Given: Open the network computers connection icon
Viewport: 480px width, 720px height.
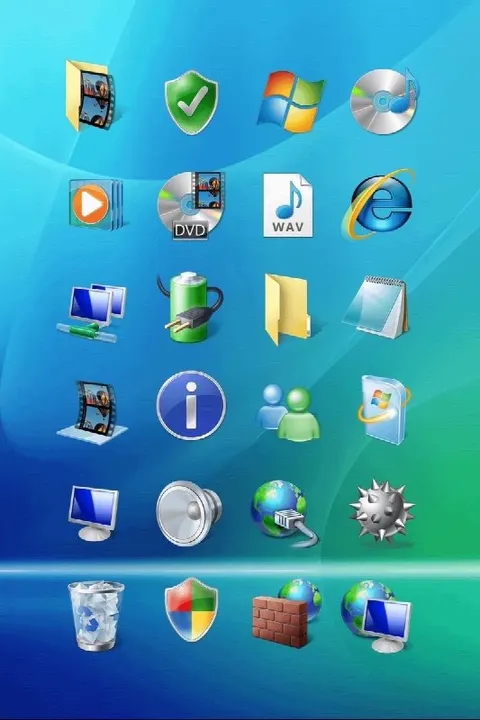Looking at the screenshot, I should point(92,312).
